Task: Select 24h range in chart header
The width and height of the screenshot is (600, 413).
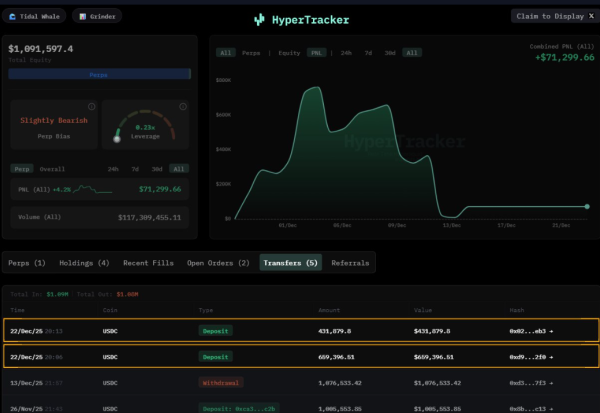Action: tap(346, 52)
